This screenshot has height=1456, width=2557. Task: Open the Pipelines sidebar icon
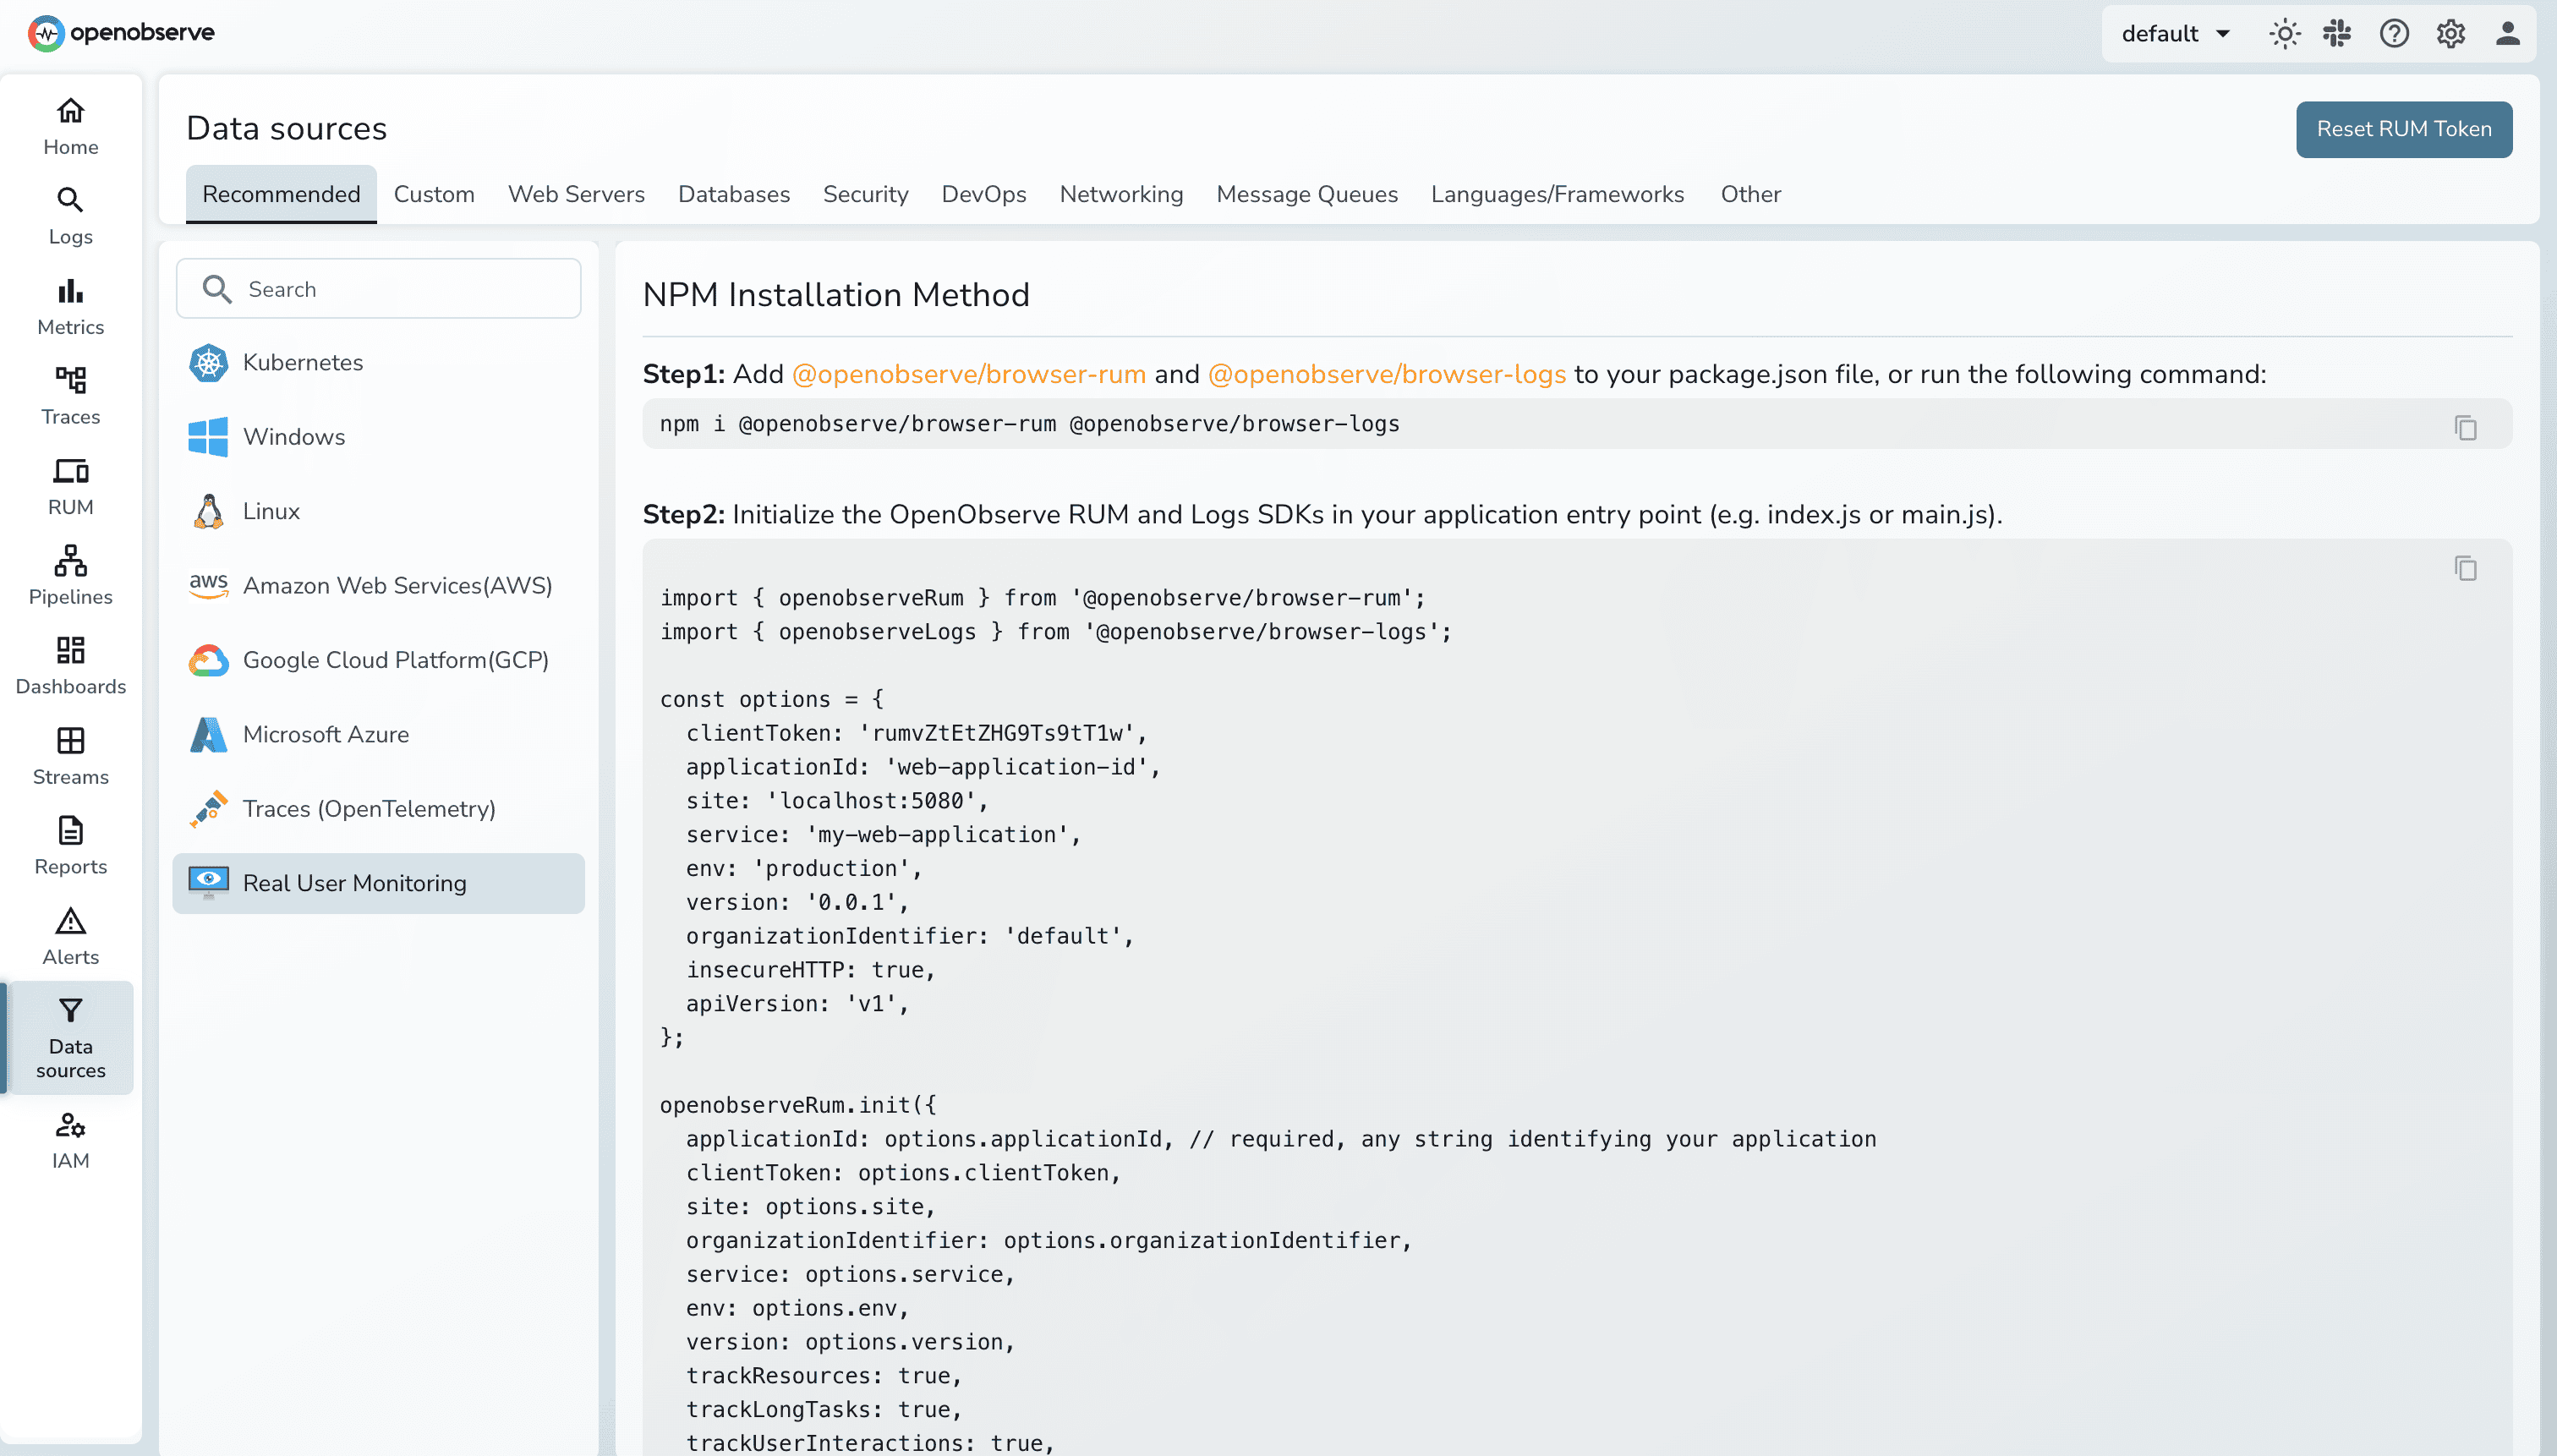click(69, 560)
